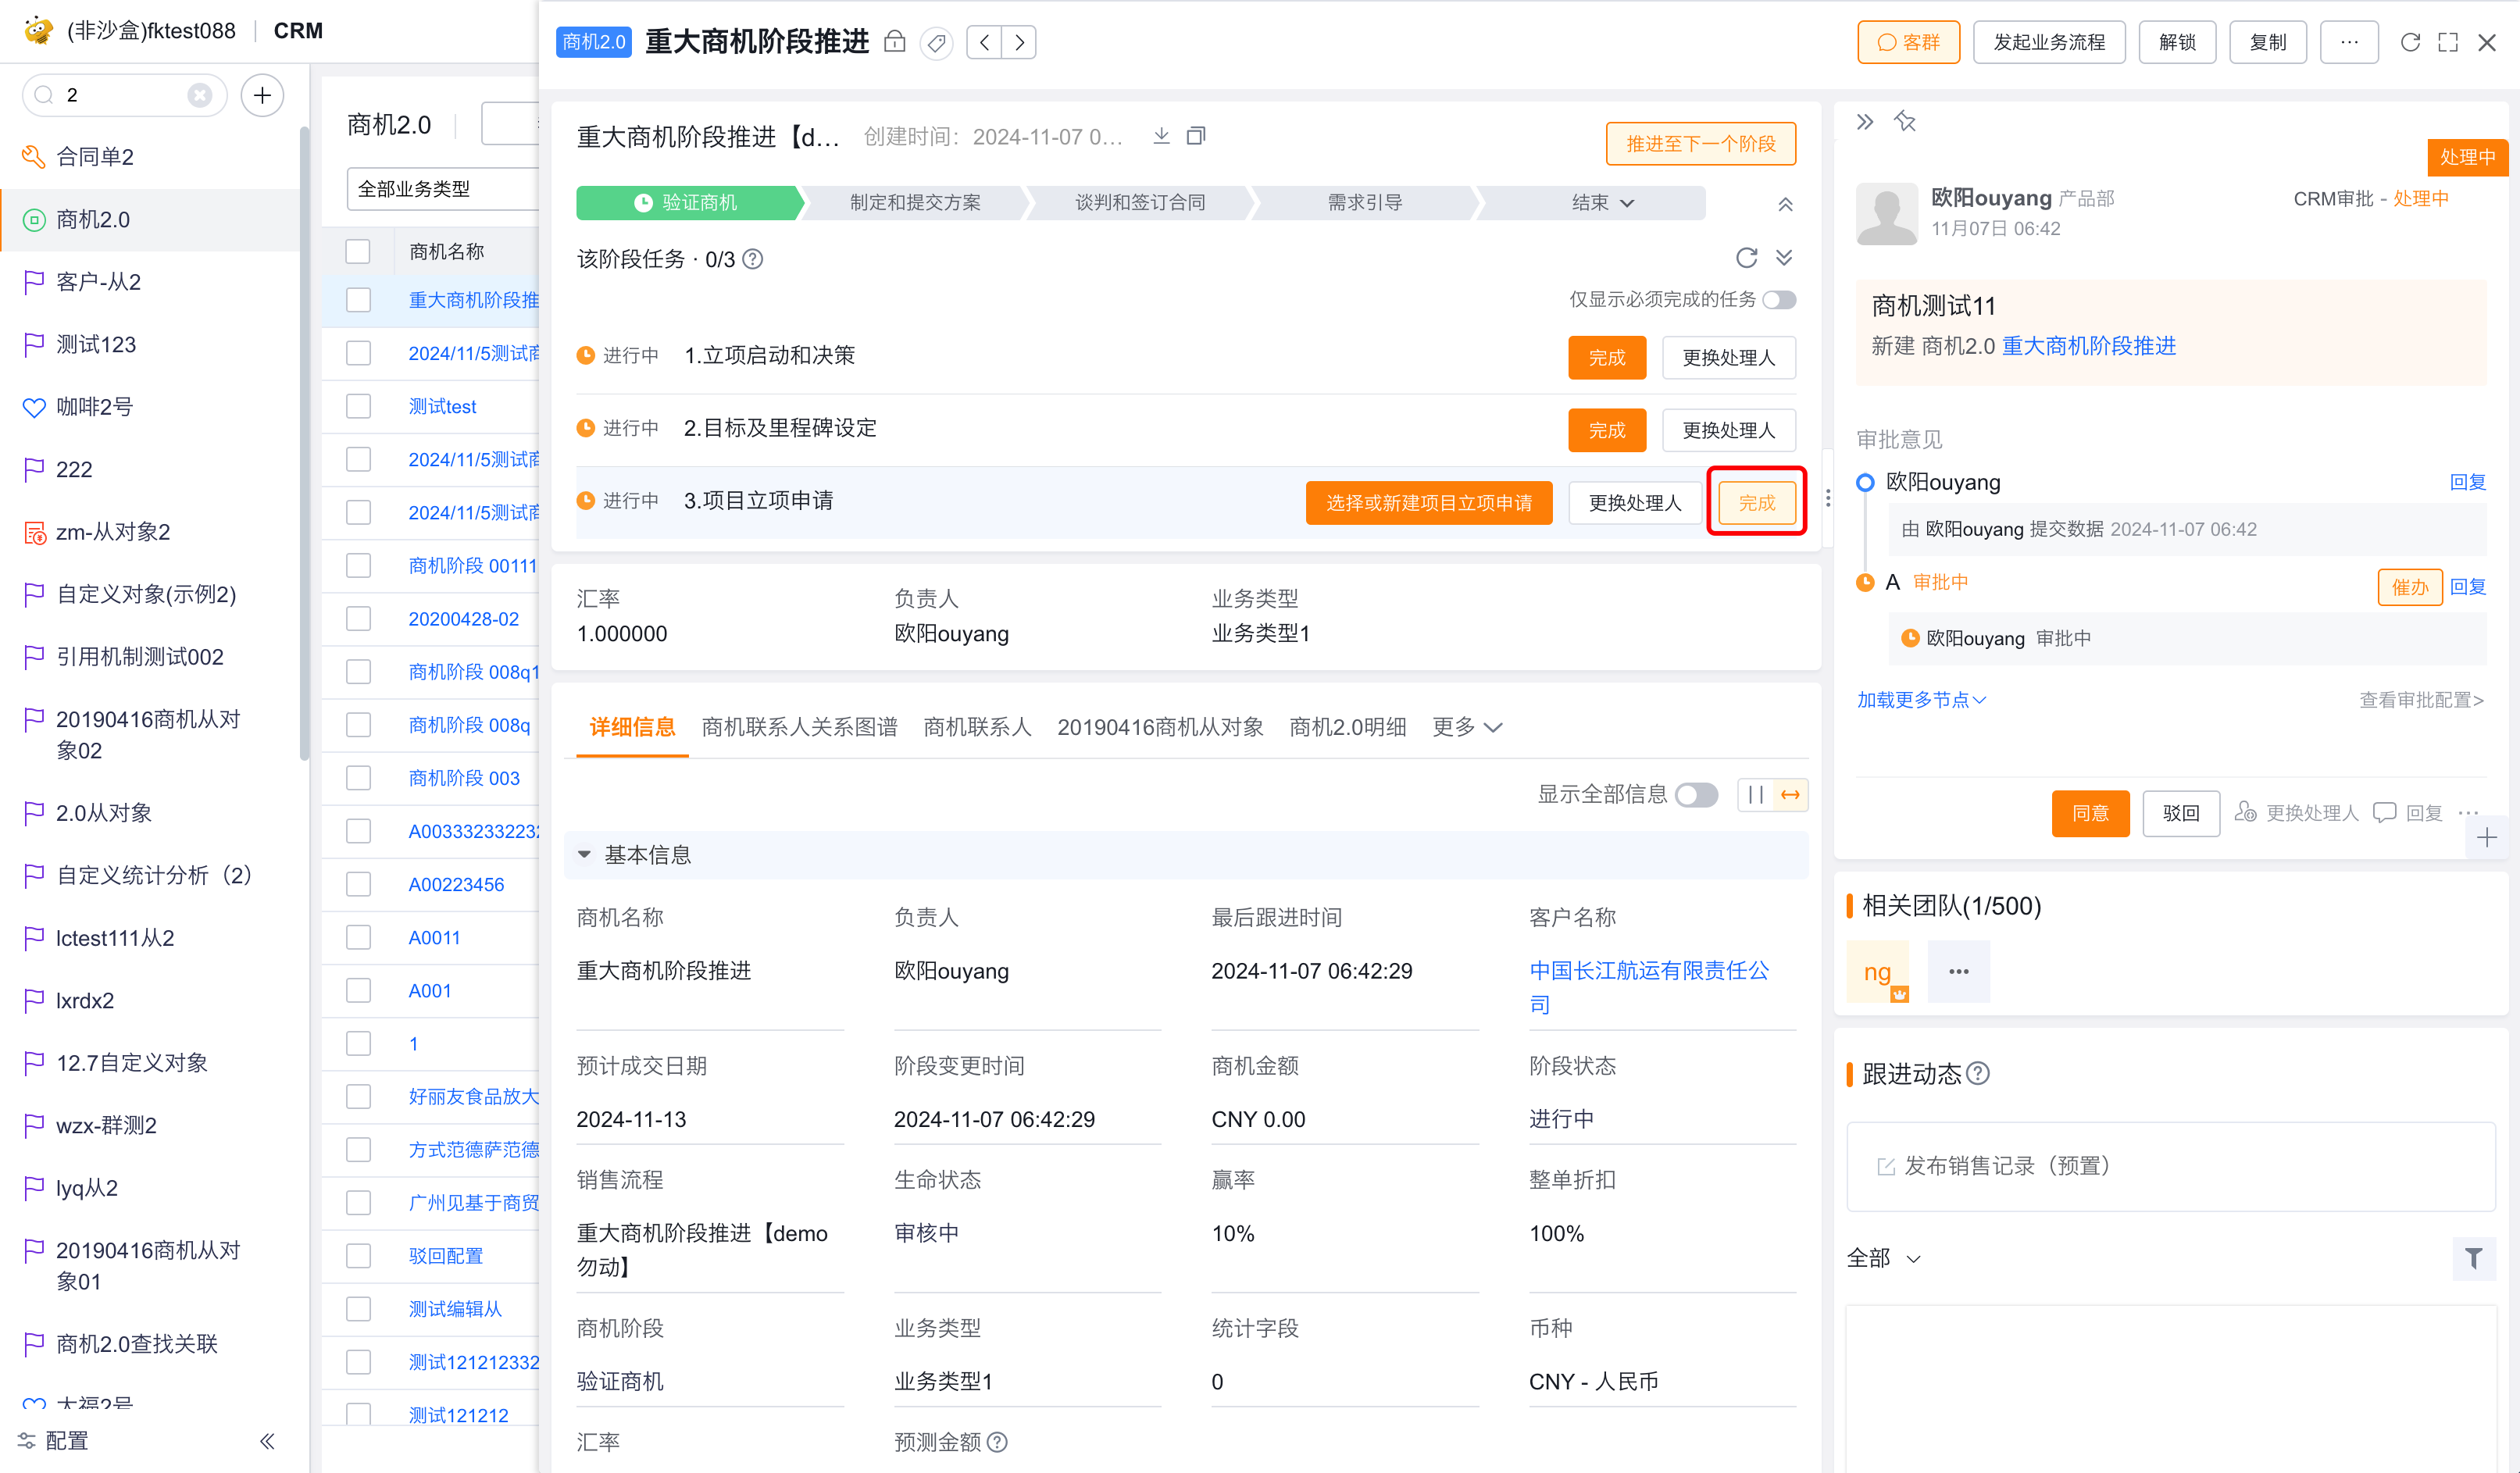Open the 全部 activity filter dropdown
The image size is (2520, 1473).
click(1884, 1258)
